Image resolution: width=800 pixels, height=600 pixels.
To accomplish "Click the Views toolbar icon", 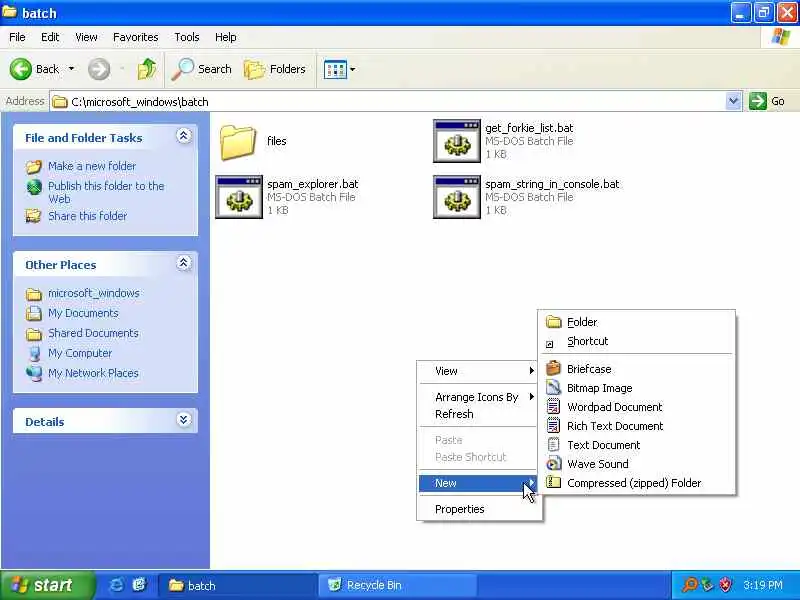I will coord(335,69).
